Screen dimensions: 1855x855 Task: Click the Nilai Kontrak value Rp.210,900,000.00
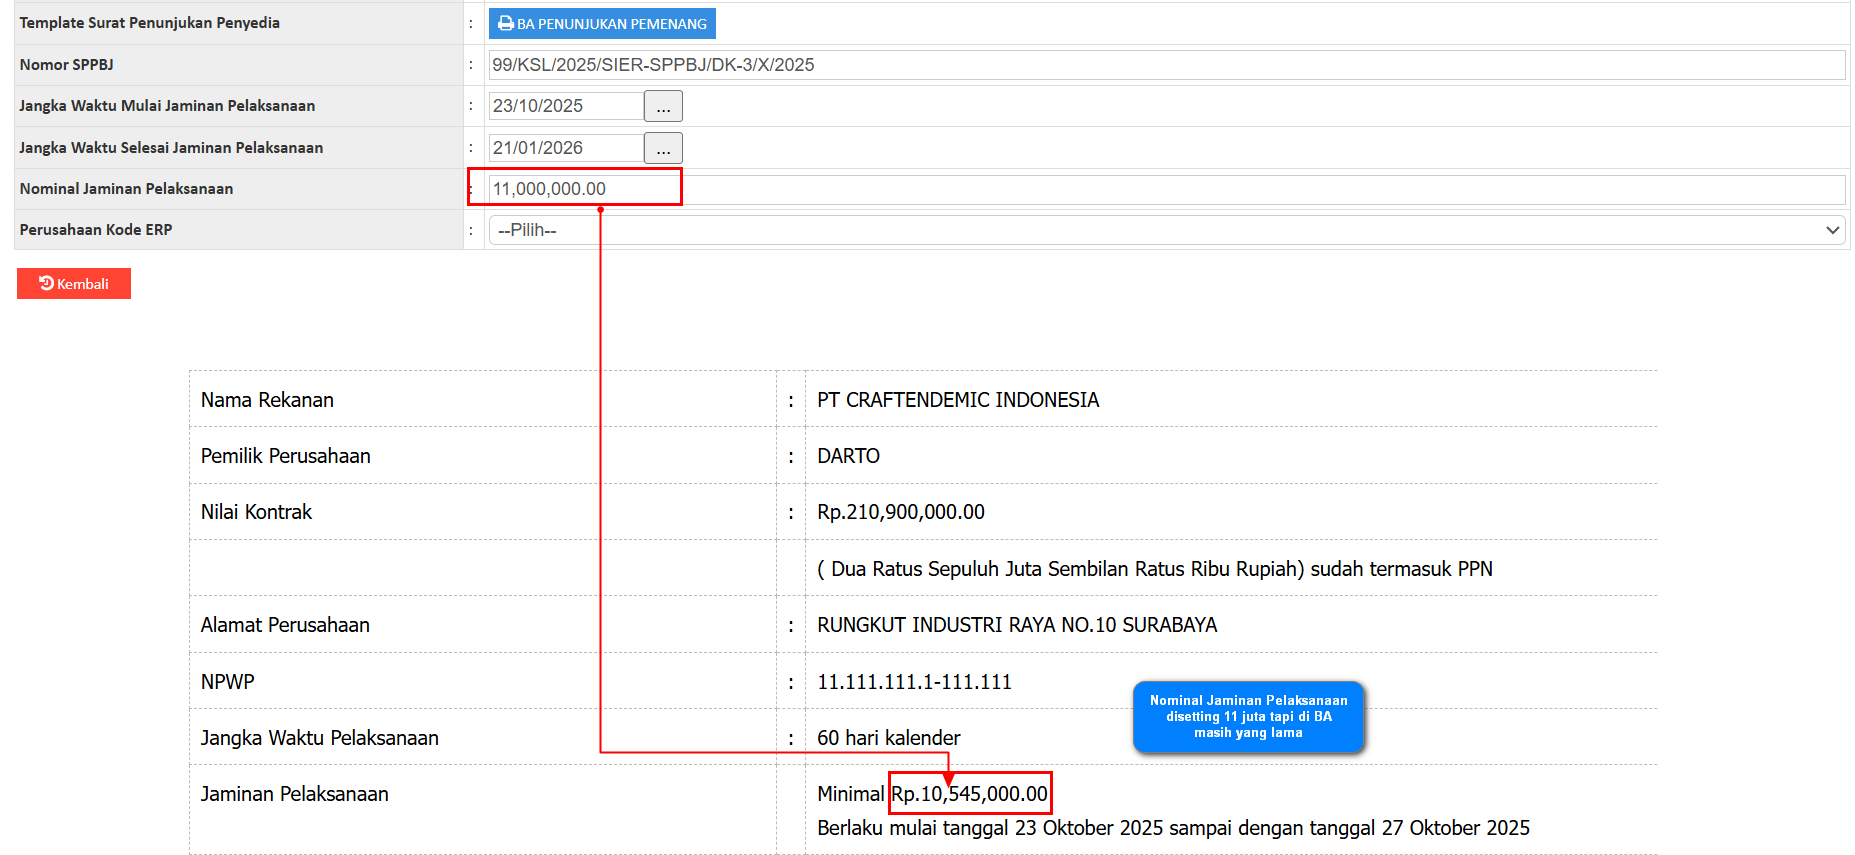pos(900,512)
